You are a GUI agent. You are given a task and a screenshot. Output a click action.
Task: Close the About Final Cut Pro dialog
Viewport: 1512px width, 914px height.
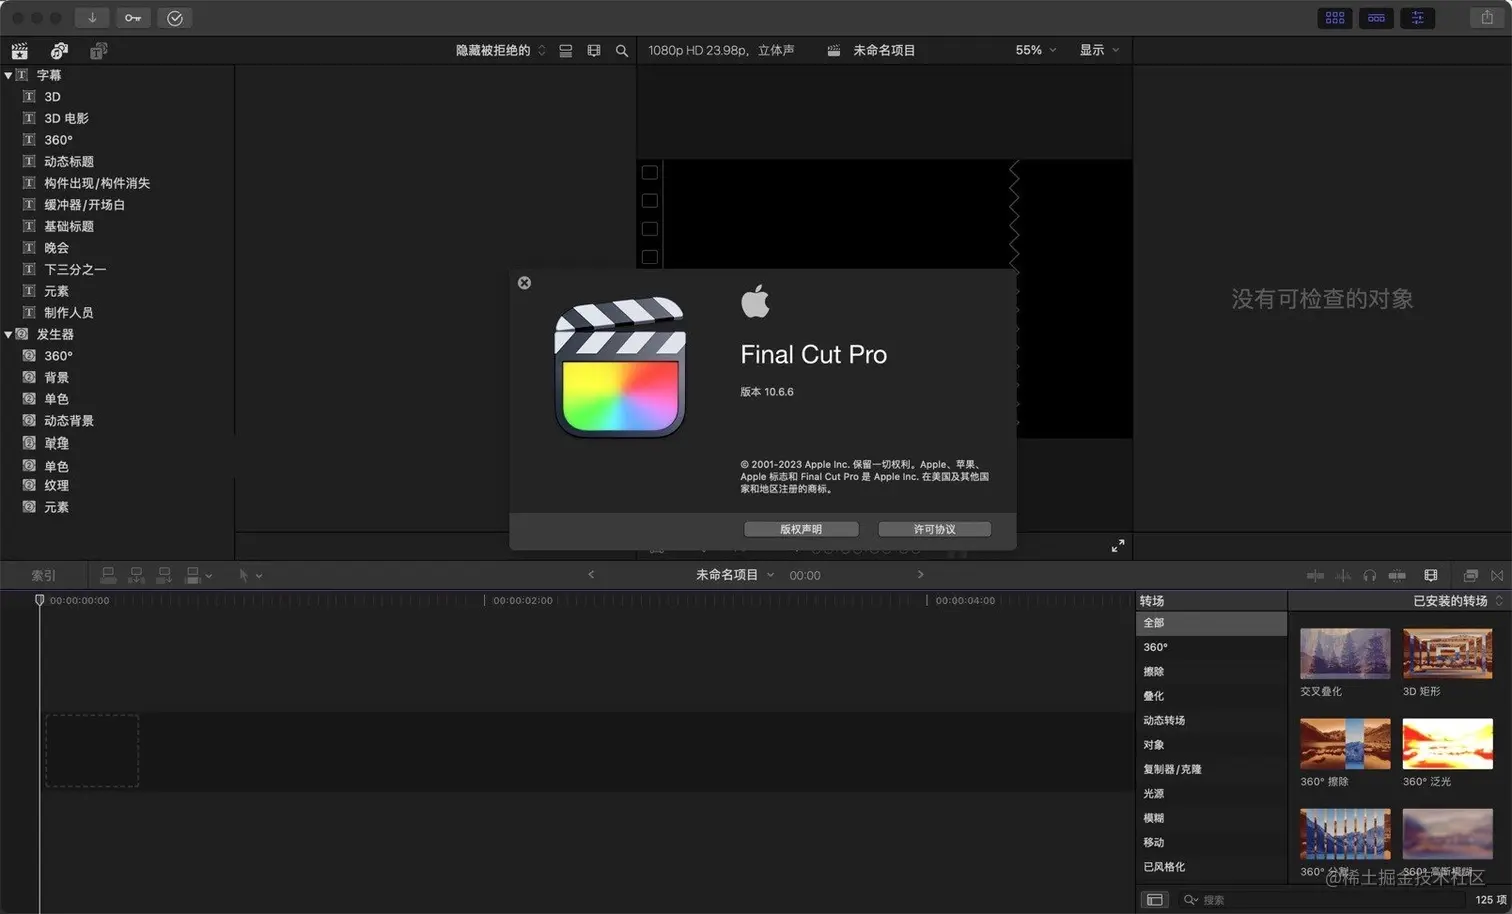click(x=524, y=283)
